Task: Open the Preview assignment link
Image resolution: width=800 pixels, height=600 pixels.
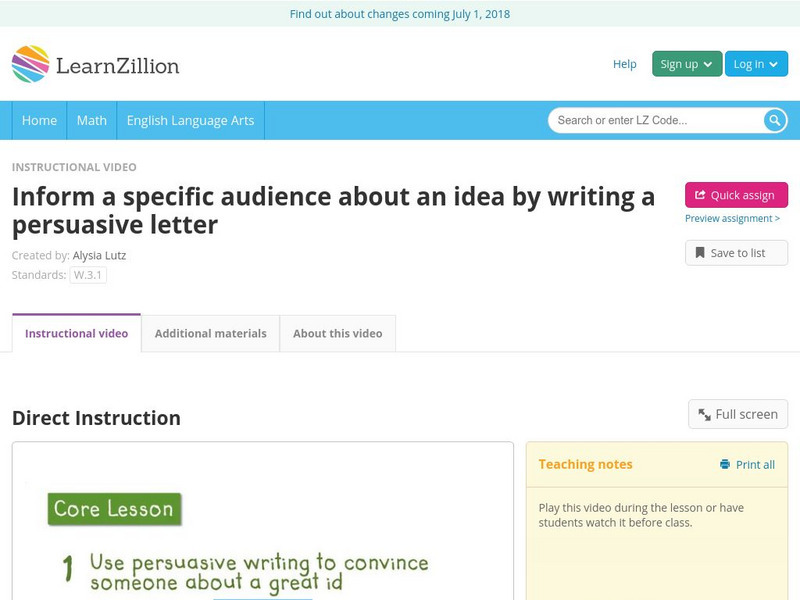Action: pos(732,218)
